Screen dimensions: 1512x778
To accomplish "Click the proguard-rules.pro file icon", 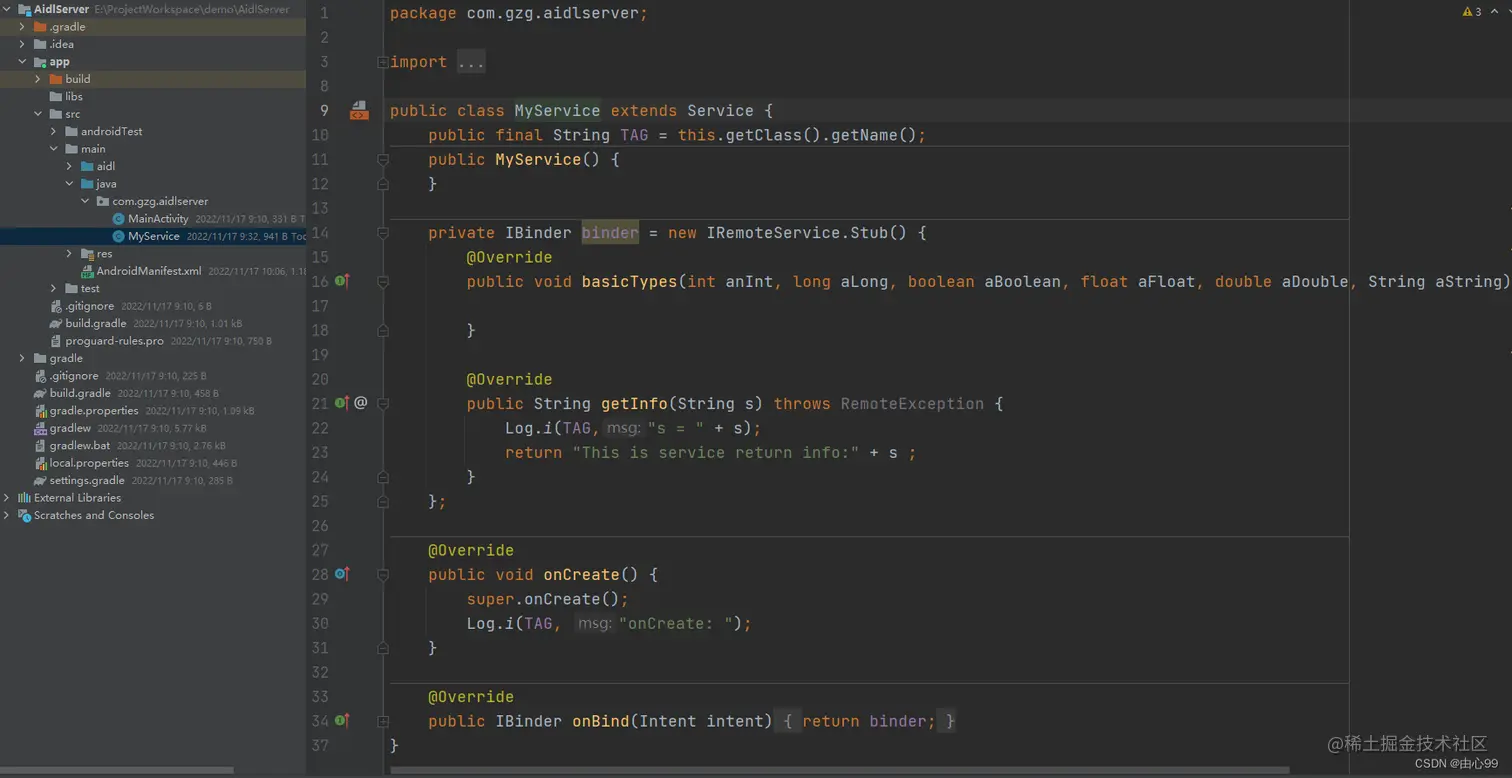I will click(56, 341).
